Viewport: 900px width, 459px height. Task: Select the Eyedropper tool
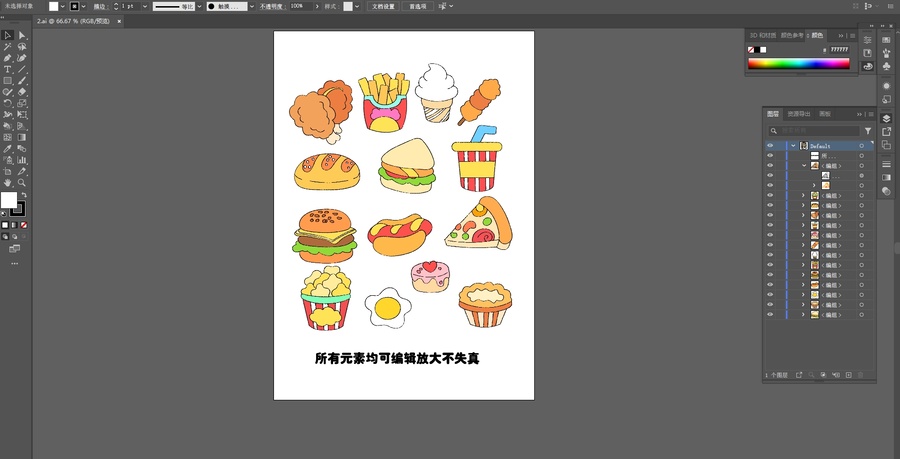point(7,149)
